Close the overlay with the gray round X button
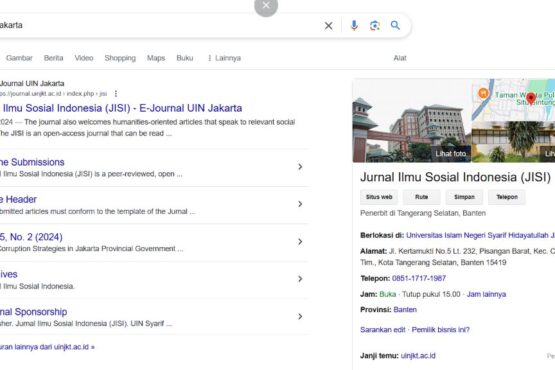 [x=266, y=6]
